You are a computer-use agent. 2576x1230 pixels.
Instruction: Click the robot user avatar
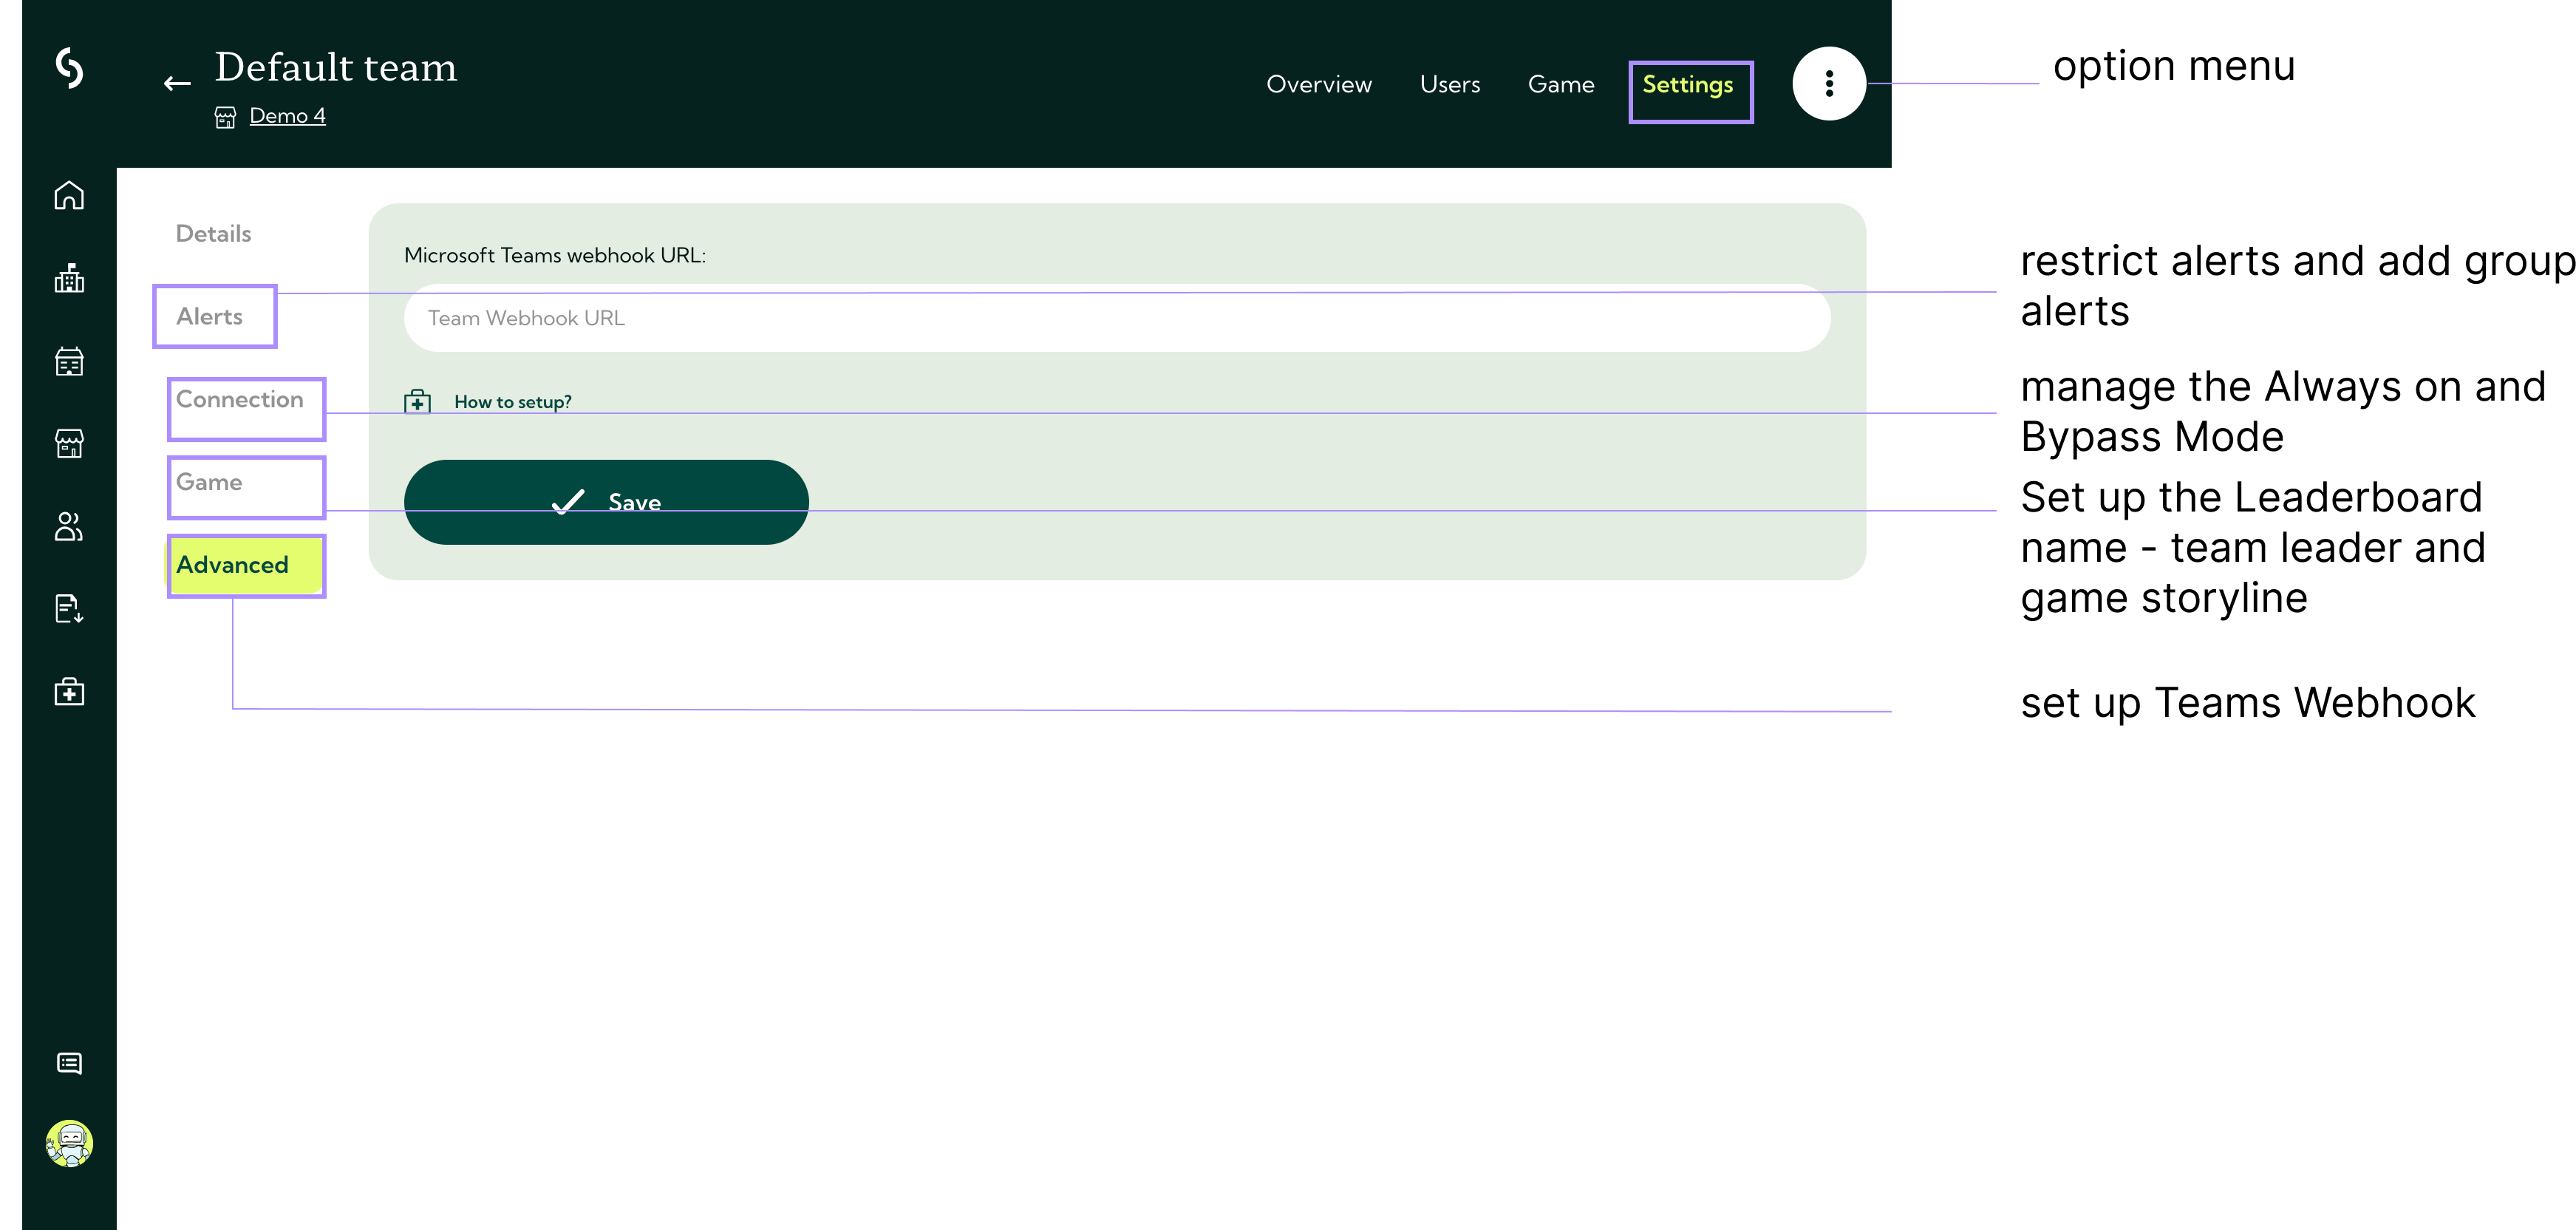[x=69, y=1143]
